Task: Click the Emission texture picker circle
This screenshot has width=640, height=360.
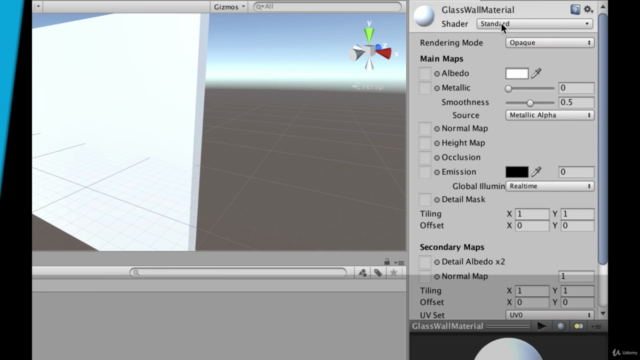Action: click(437, 172)
